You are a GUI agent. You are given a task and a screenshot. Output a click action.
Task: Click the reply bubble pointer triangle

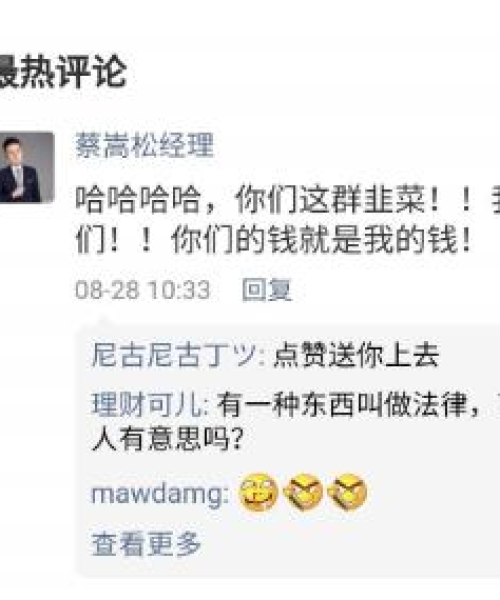coord(102,320)
